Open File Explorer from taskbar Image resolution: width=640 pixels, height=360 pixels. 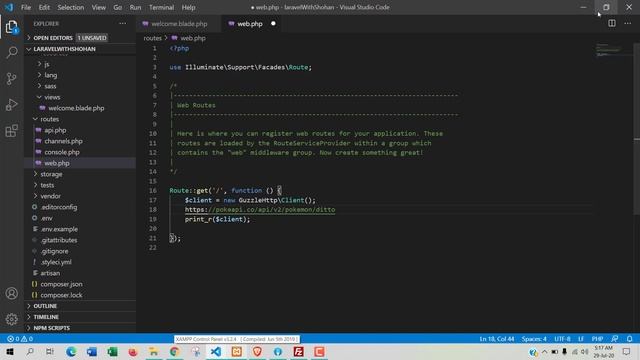(x=153, y=351)
